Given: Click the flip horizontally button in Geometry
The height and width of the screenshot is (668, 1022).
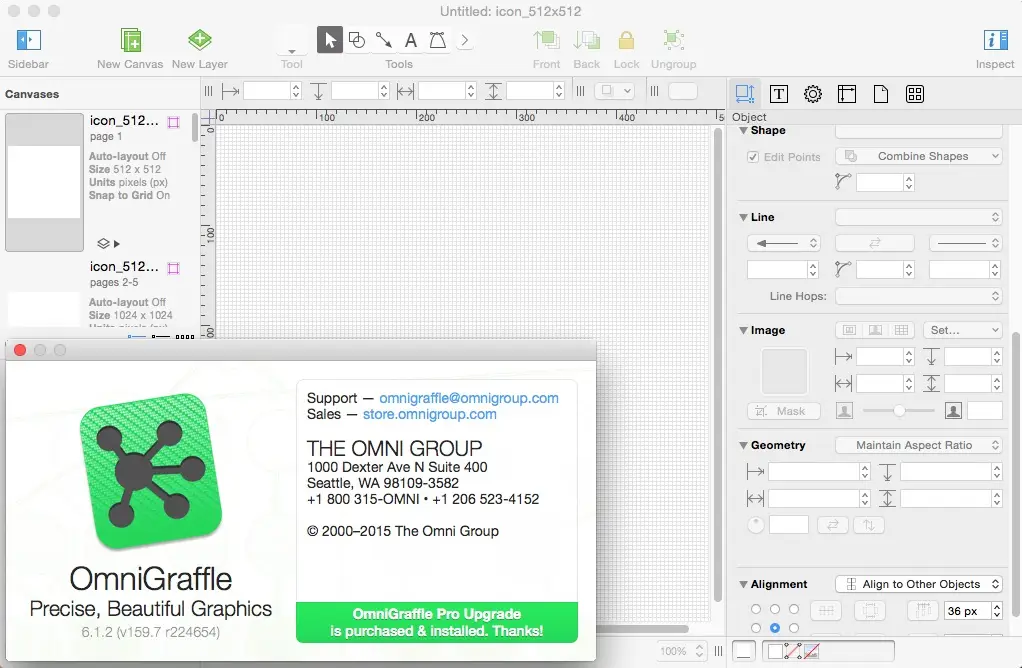Looking at the screenshot, I should click(832, 525).
